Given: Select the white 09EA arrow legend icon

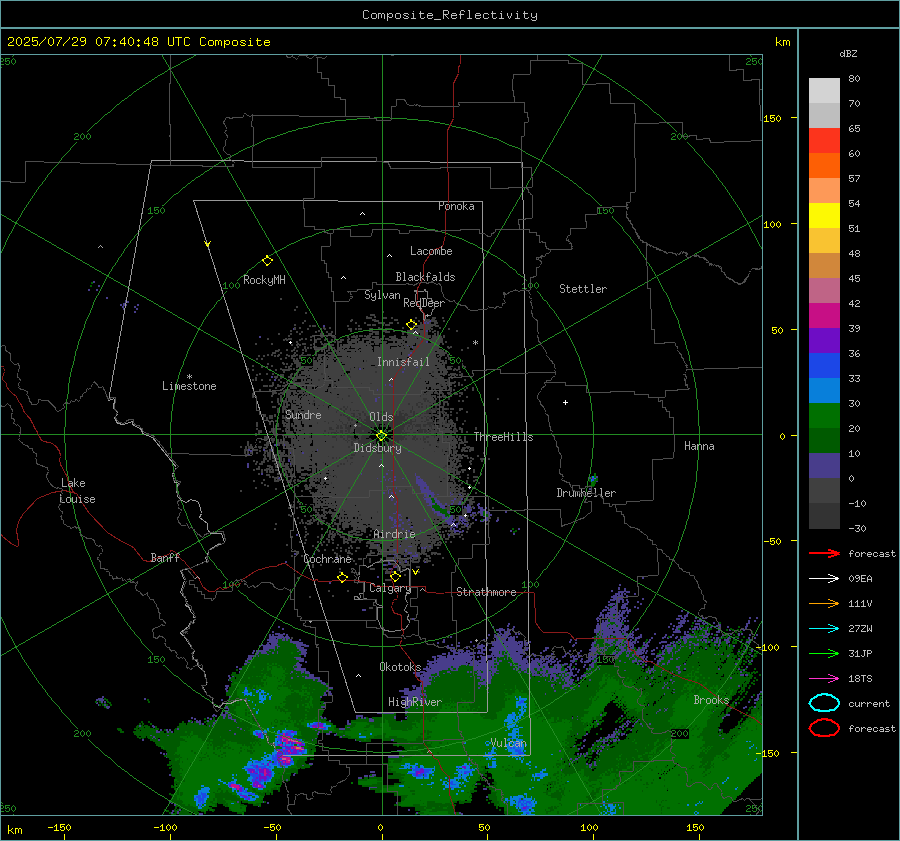Looking at the screenshot, I should coord(824,579).
